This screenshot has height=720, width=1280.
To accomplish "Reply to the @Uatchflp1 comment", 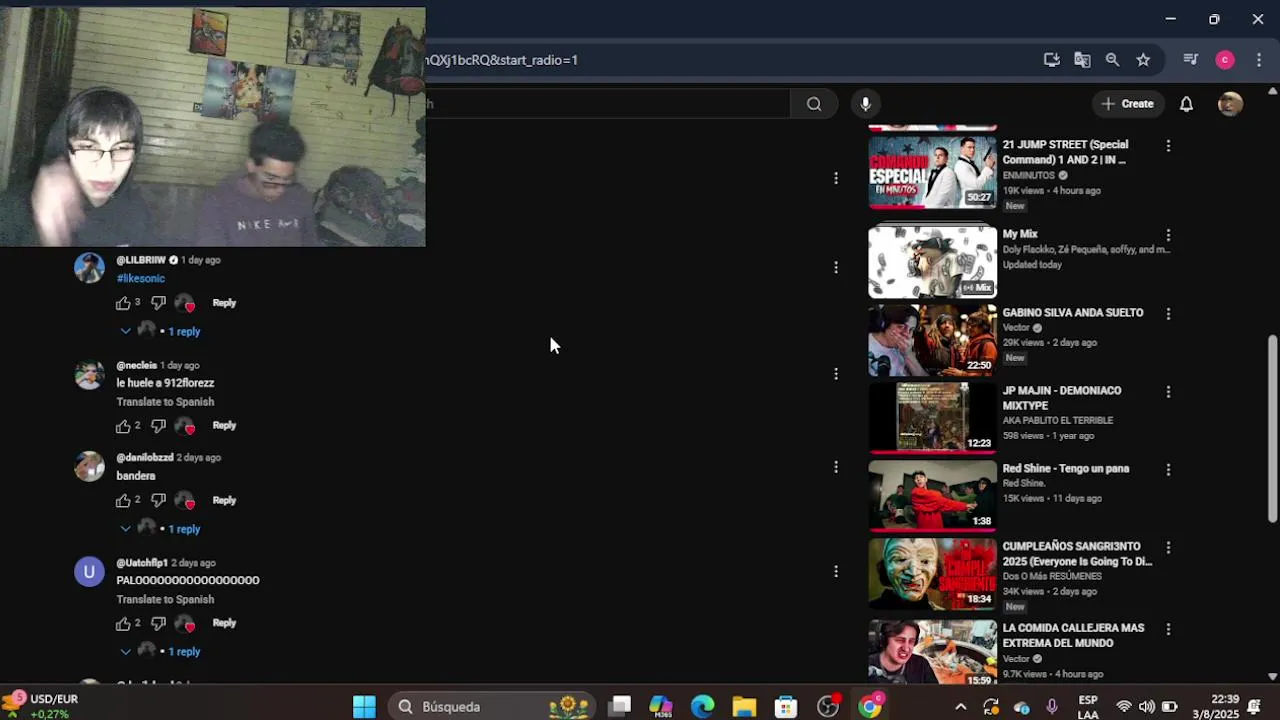I will point(224,624).
